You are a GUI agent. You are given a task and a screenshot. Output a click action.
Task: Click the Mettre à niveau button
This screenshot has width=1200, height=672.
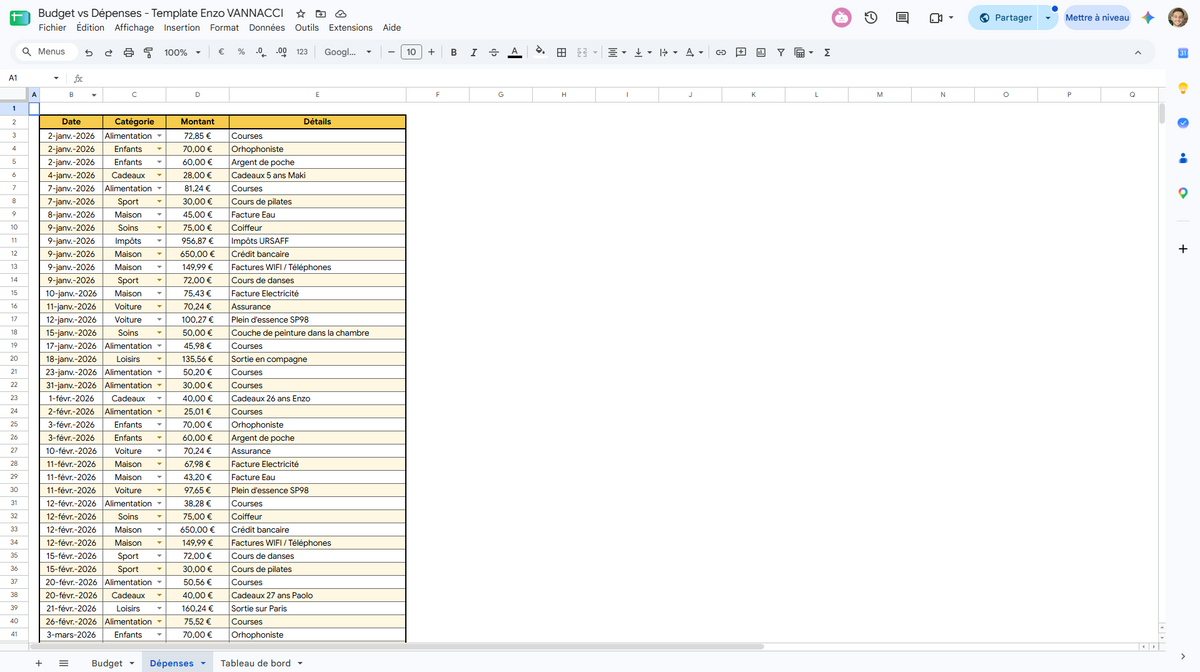pos(1097,17)
